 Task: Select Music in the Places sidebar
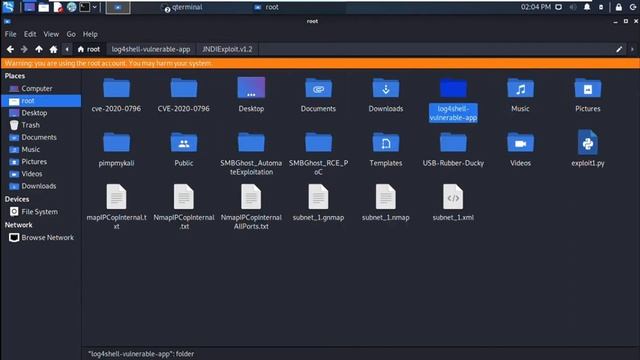41,149
